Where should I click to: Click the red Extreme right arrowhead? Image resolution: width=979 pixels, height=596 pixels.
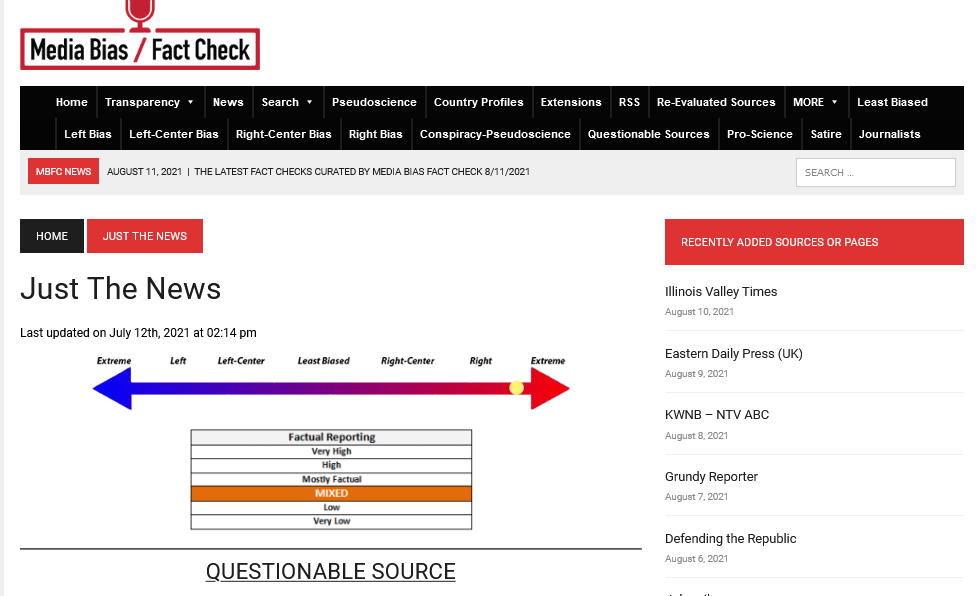coord(549,388)
